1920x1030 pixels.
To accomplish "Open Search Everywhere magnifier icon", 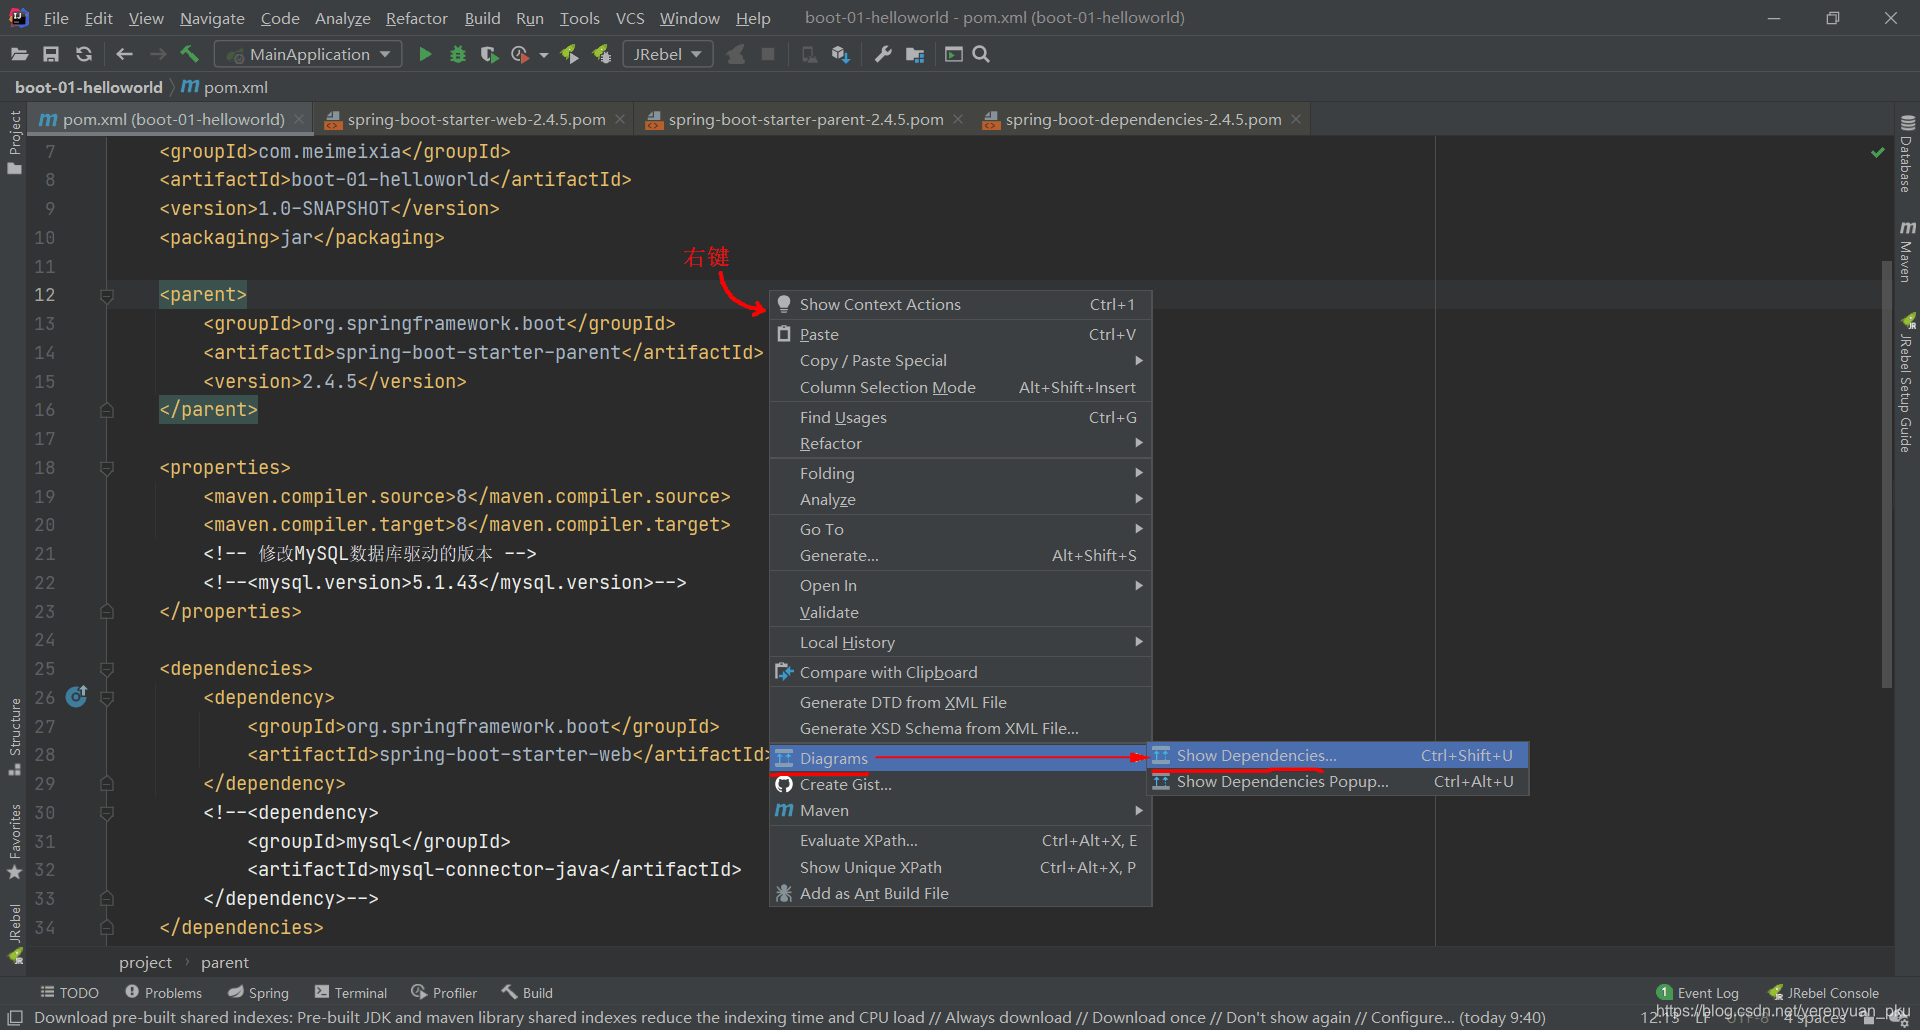I will coord(981,54).
